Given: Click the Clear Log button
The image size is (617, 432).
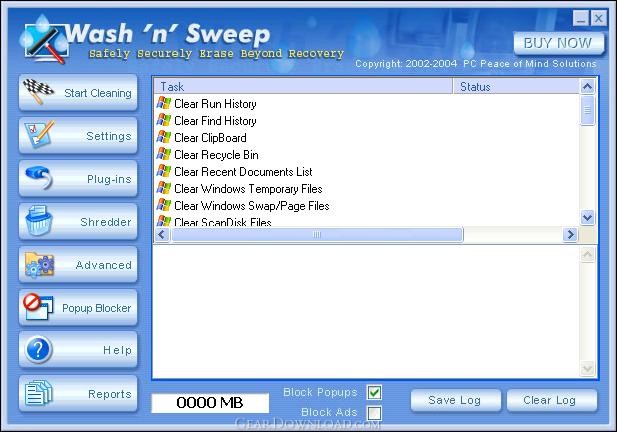Looking at the screenshot, I should [551, 401].
